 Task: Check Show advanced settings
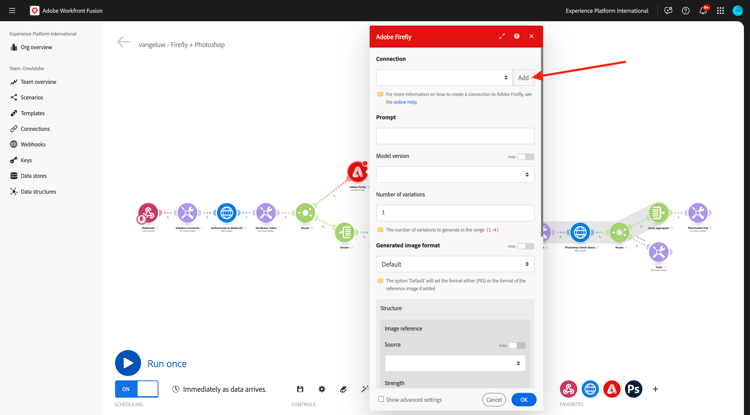pos(381,399)
